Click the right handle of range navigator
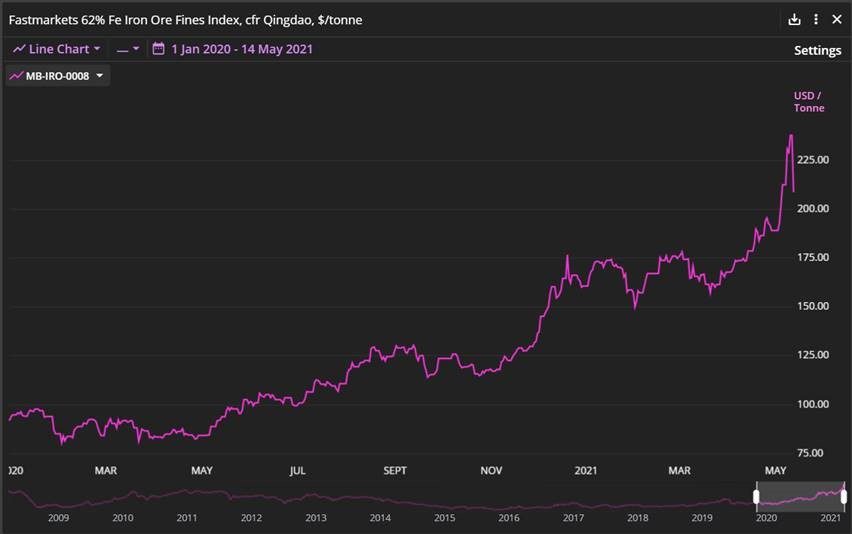852x534 pixels. [844, 496]
